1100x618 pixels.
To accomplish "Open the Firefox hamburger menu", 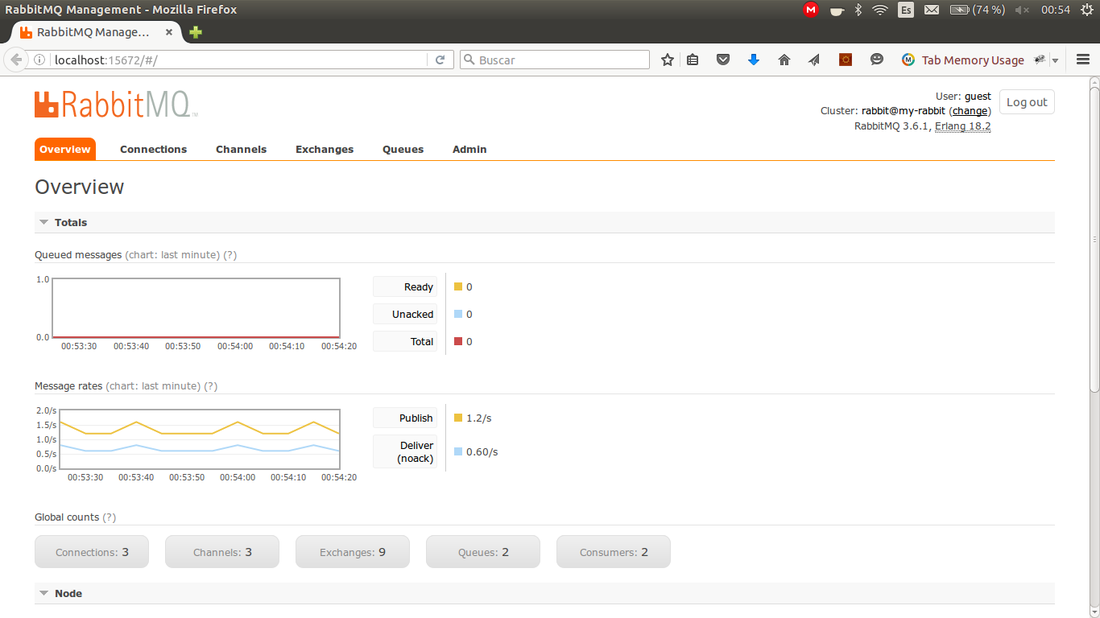I will click(1083, 60).
